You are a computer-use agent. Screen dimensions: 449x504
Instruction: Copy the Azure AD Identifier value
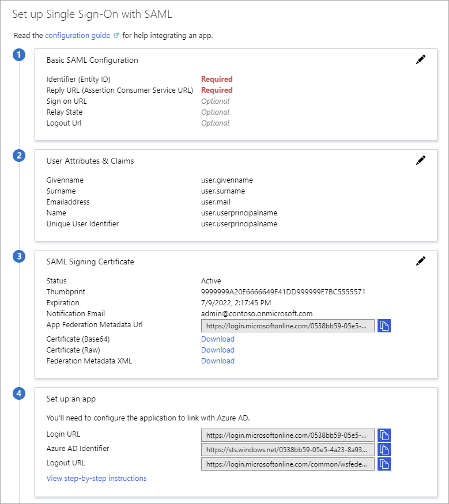coord(384,450)
